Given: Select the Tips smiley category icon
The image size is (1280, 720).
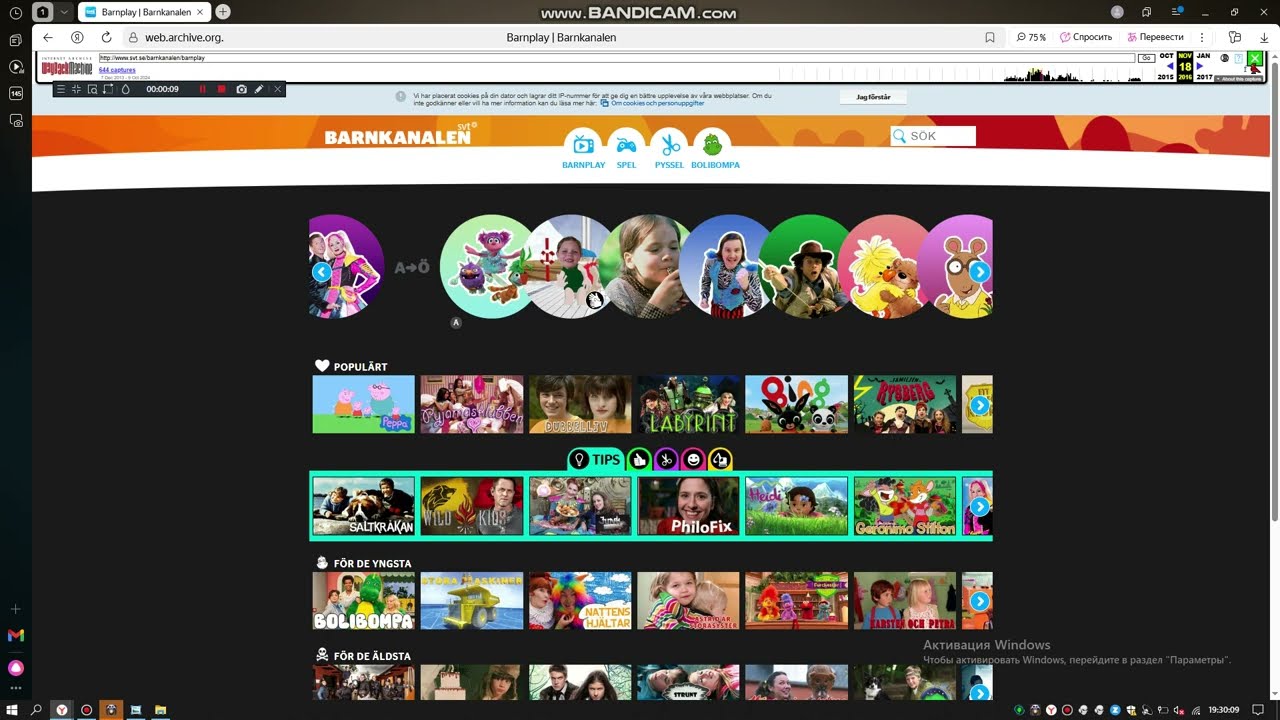Looking at the screenshot, I should [x=693, y=460].
